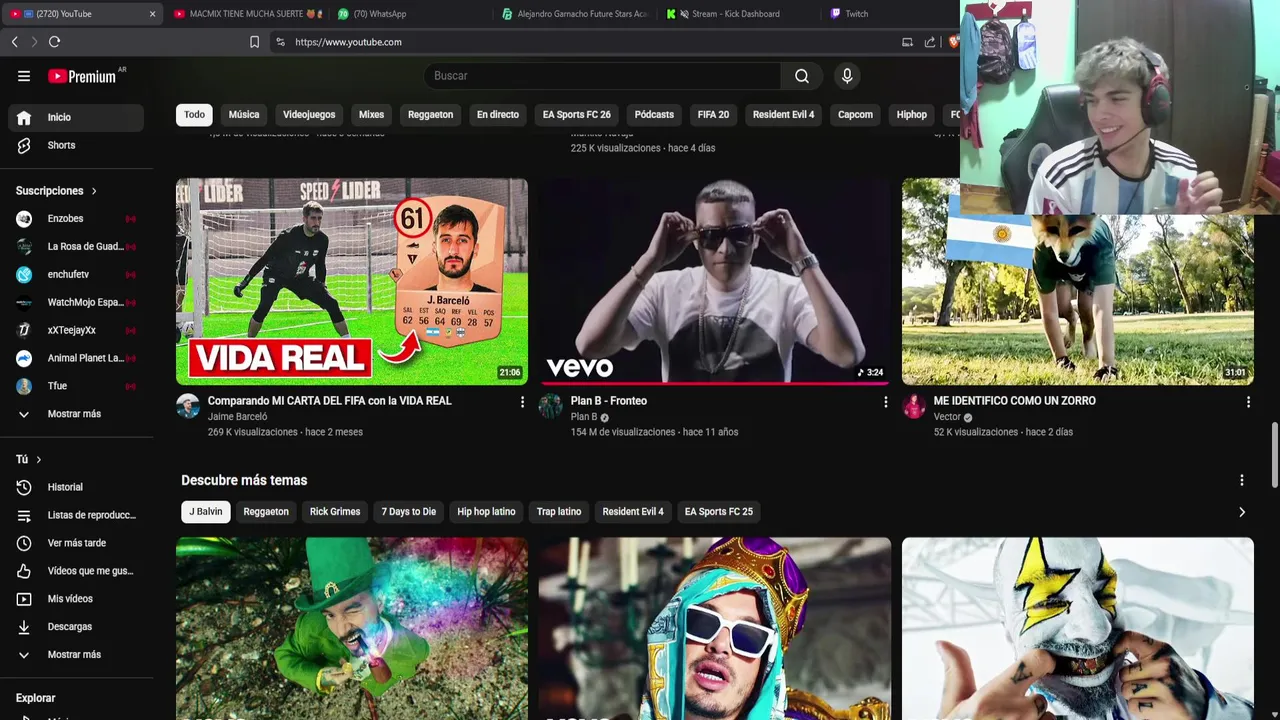
Task: Open Historial in sidebar
Action: pyautogui.click(x=76, y=487)
